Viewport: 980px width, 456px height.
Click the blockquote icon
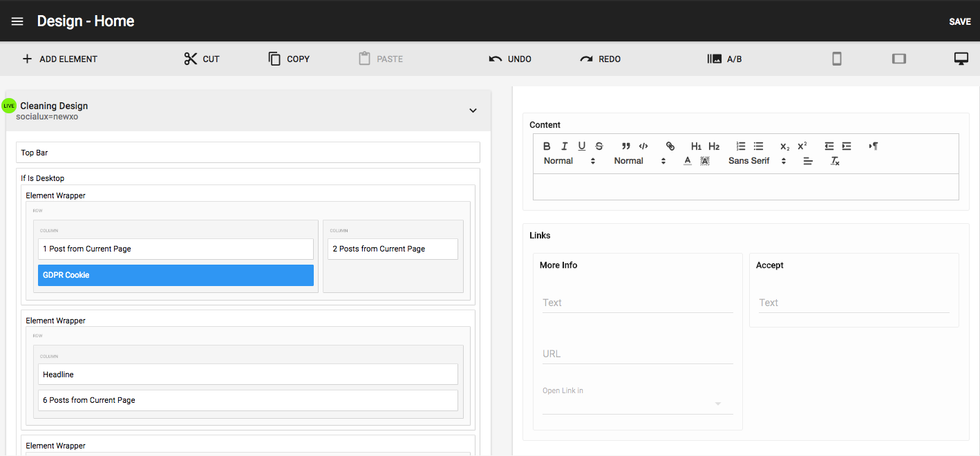click(x=626, y=146)
